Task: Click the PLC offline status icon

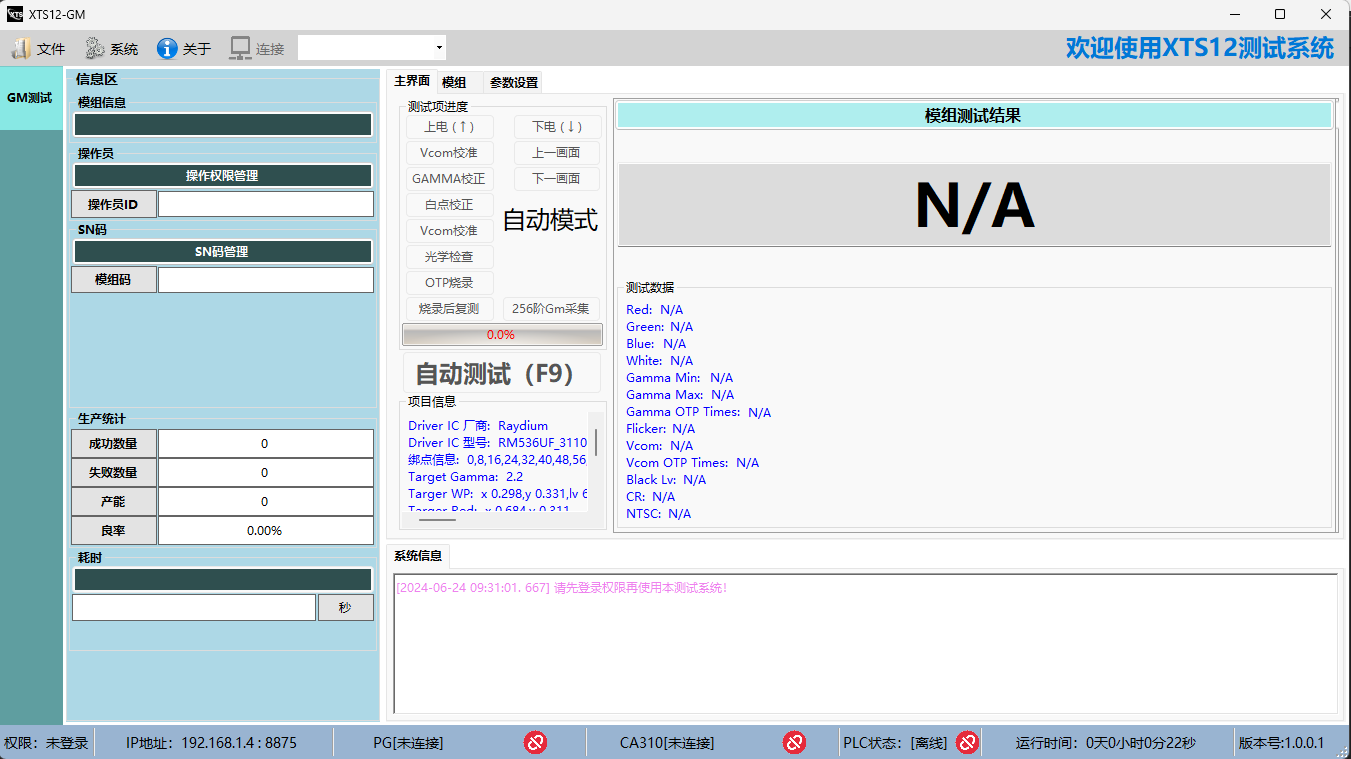Action: pos(967,743)
